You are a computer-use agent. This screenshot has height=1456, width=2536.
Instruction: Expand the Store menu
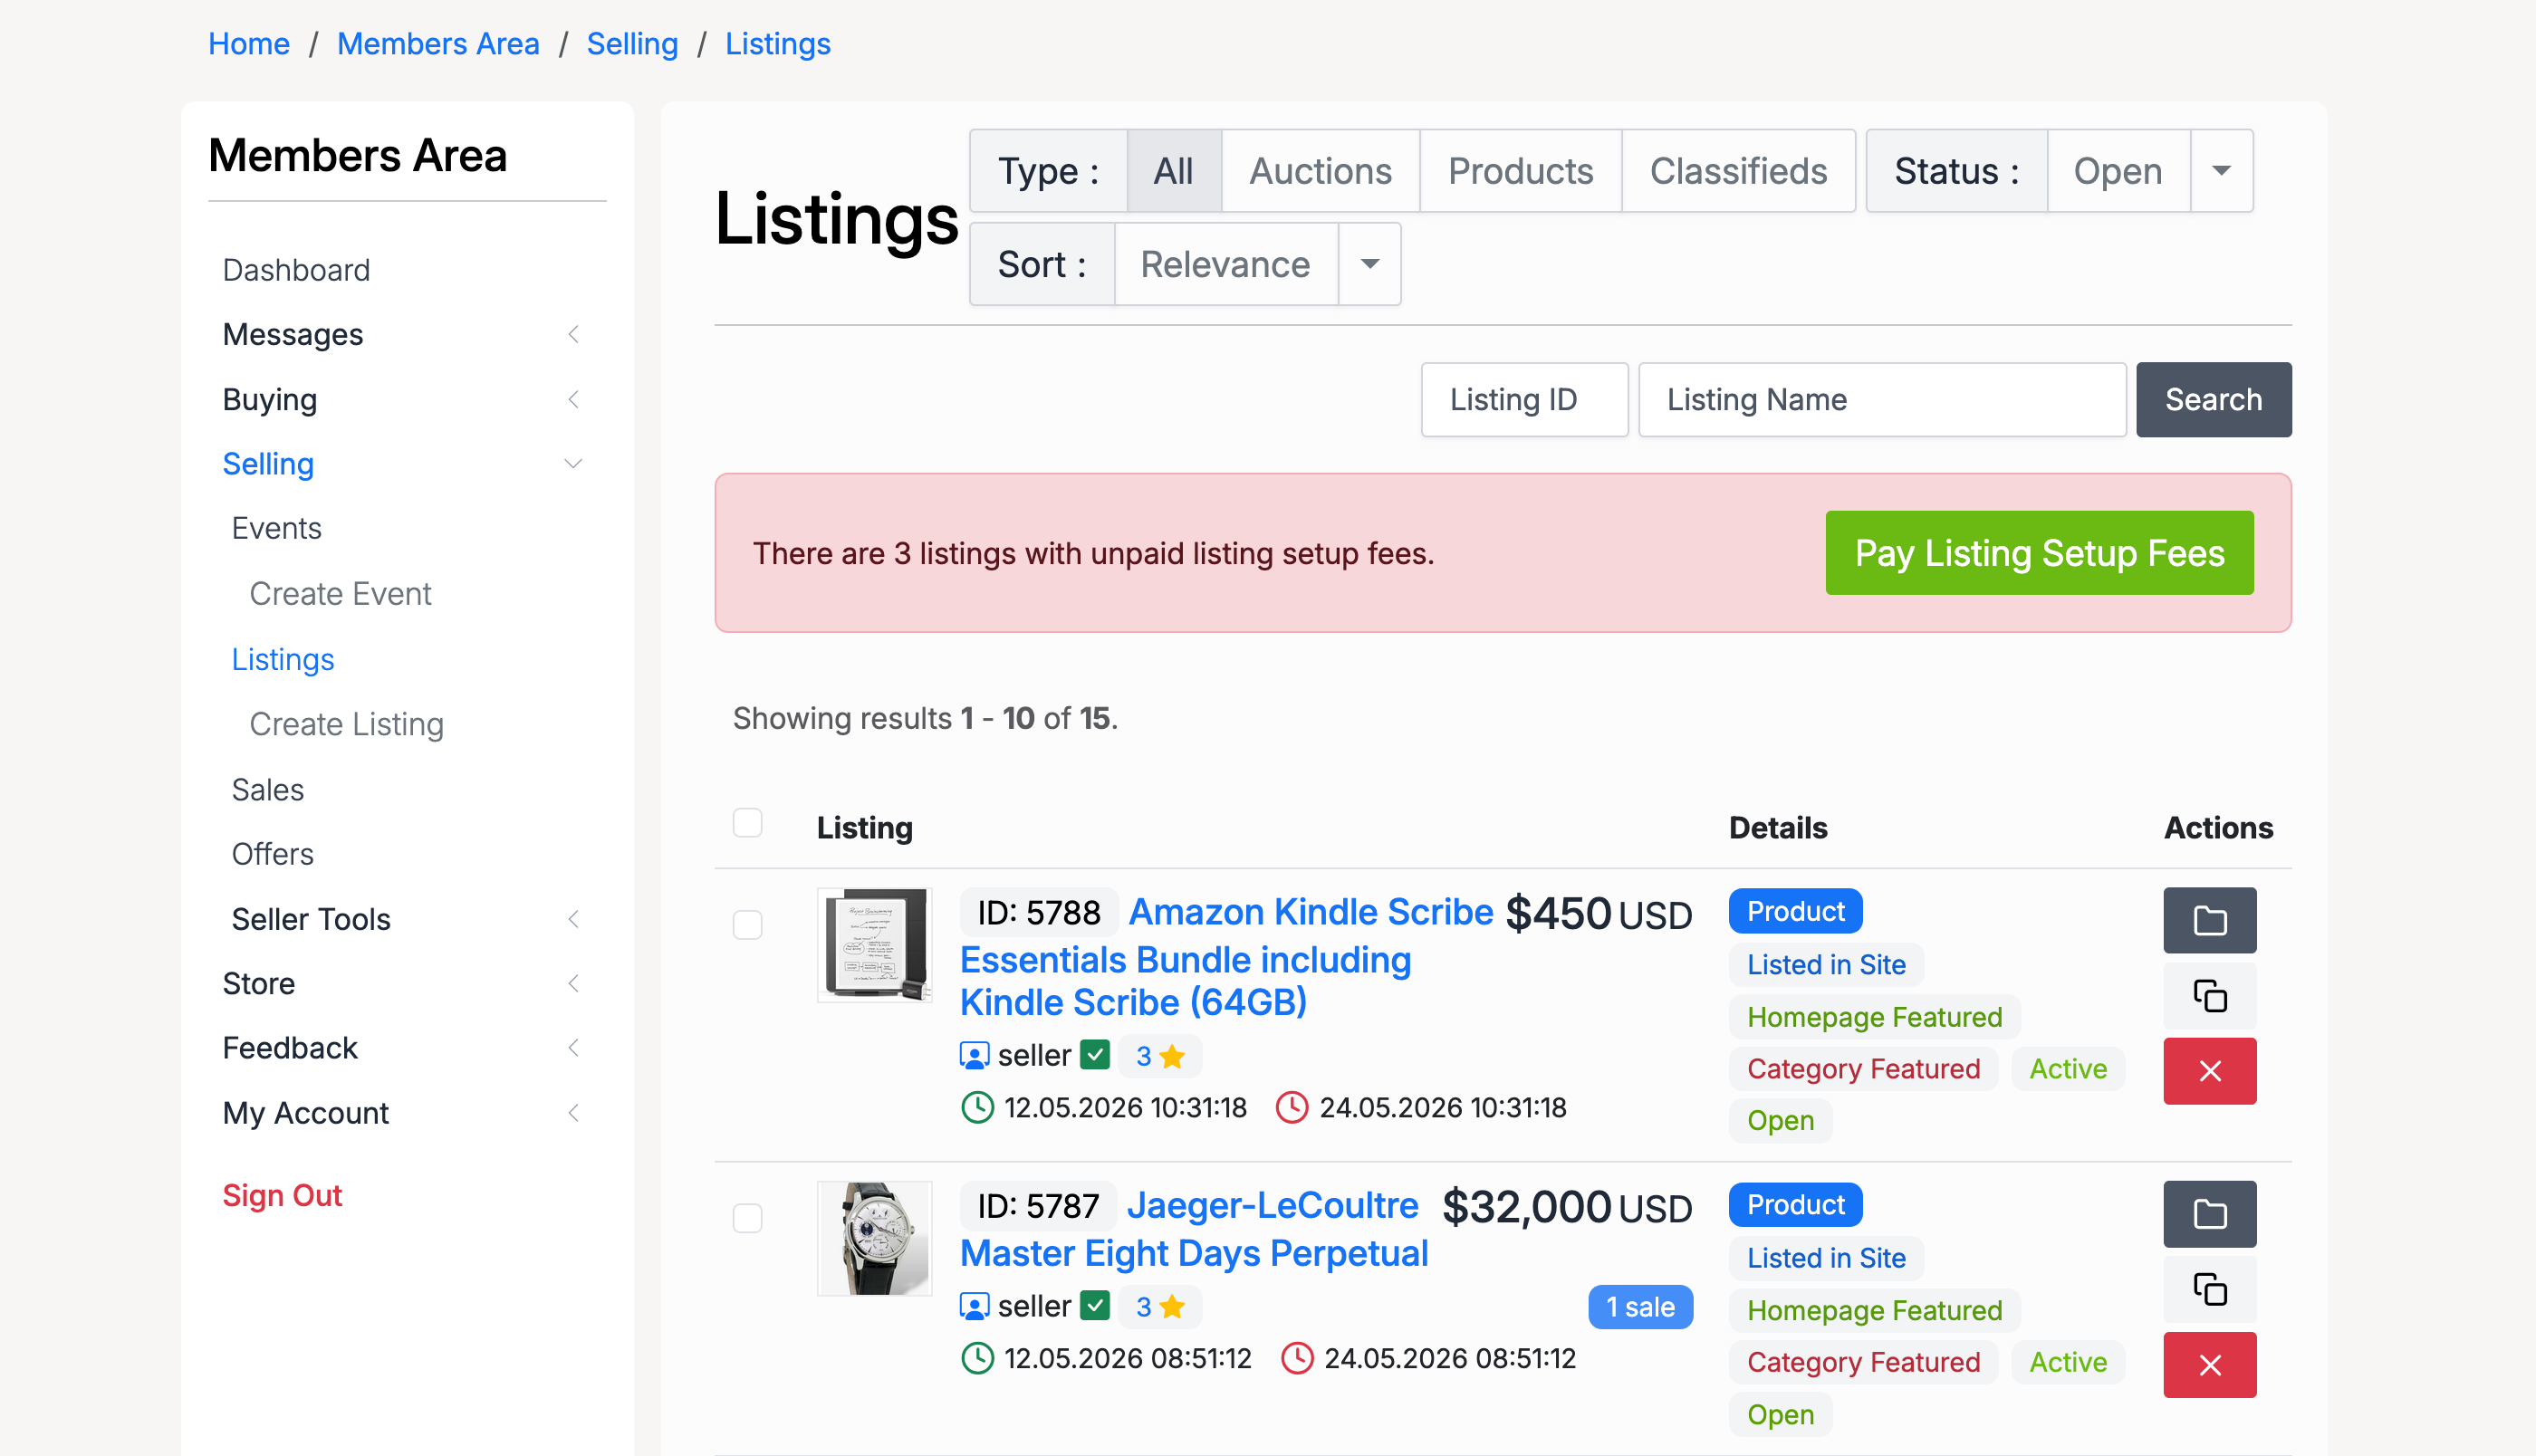pos(401,983)
